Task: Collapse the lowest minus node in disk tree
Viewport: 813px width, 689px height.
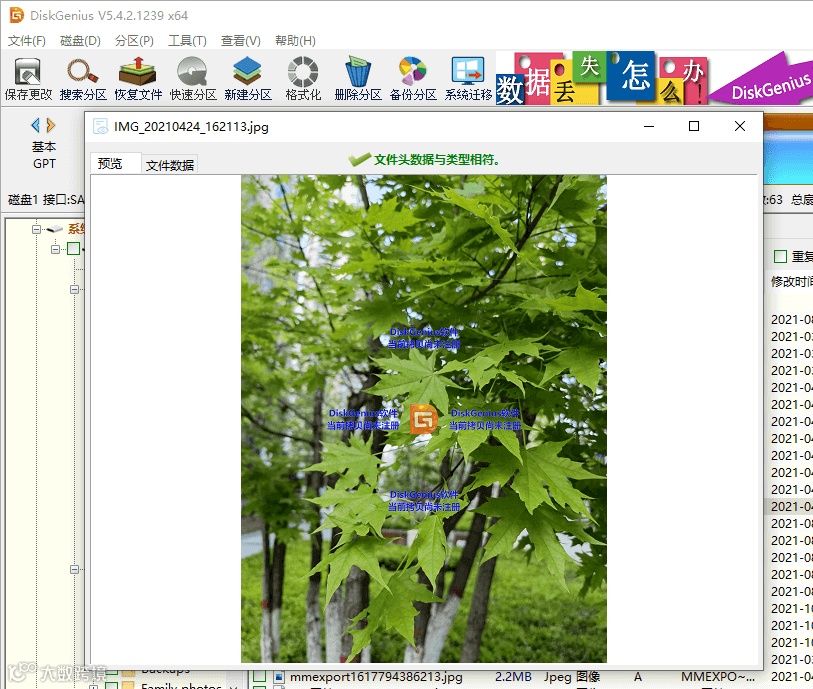Action: pos(74,569)
